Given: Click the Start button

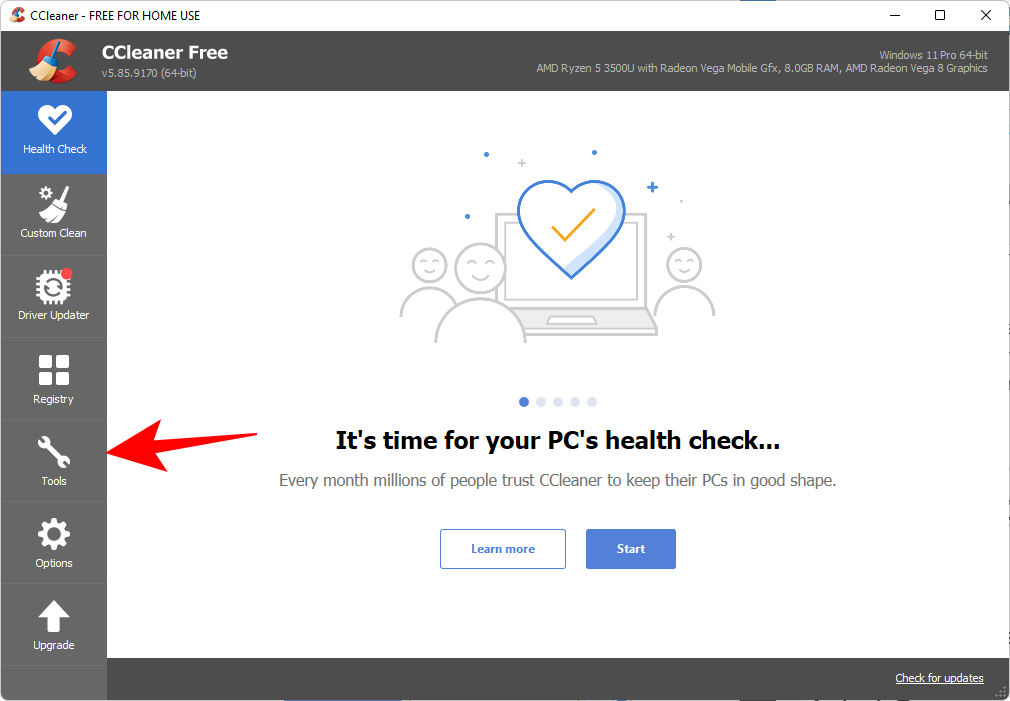Looking at the screenshot, I should click(631, 549).
